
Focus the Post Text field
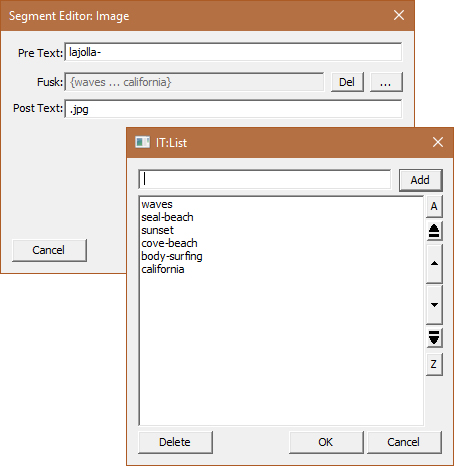point(233,109)
